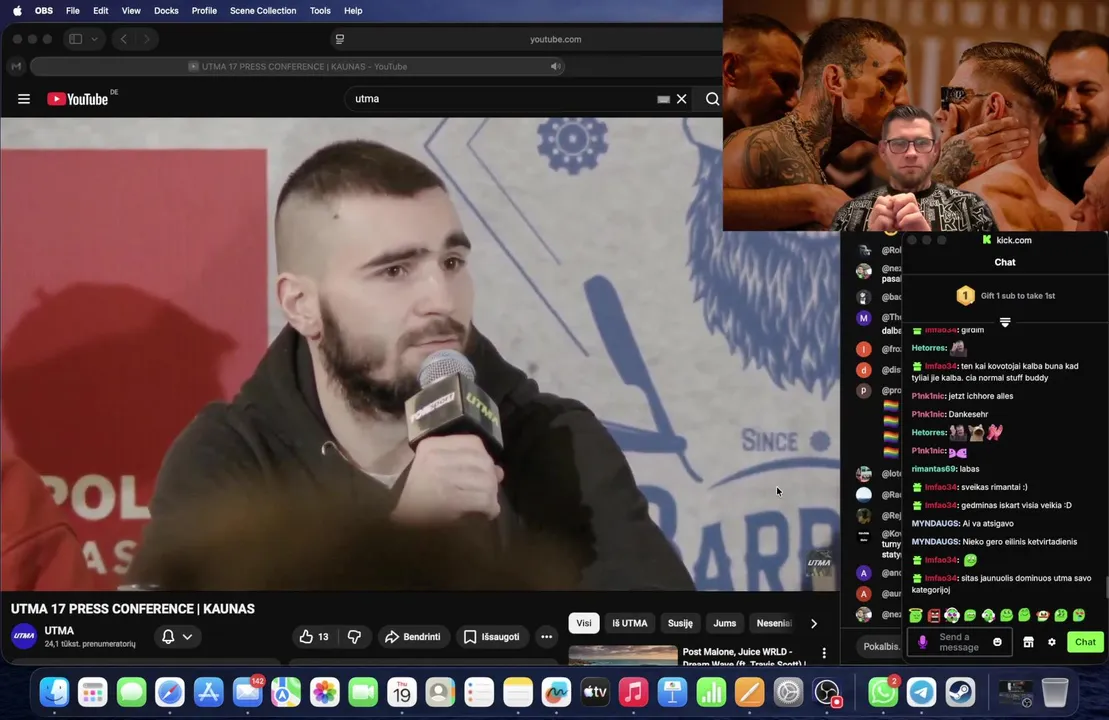Open the on-screen keyboard in YouTube search
The image size is (1109, 720).
click(x=663, y=100)
